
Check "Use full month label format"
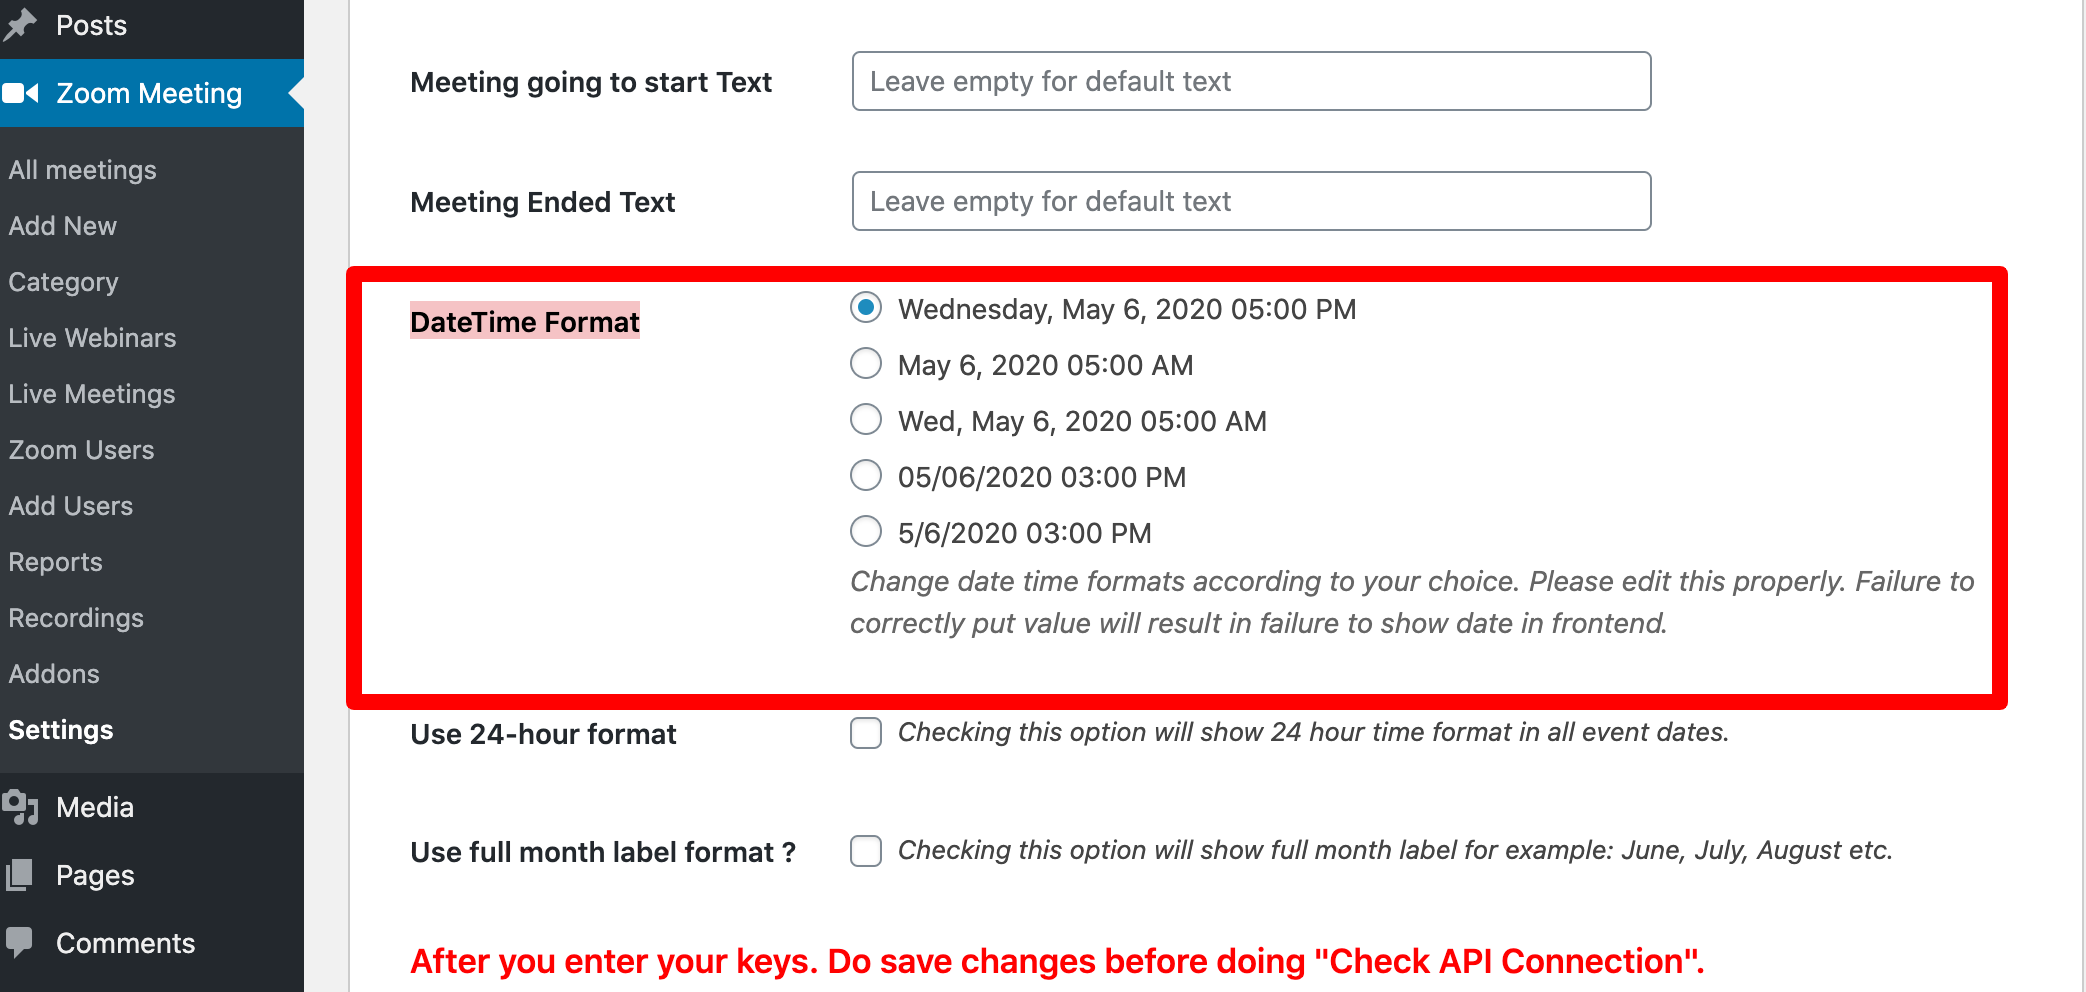[x=864, y=851]
